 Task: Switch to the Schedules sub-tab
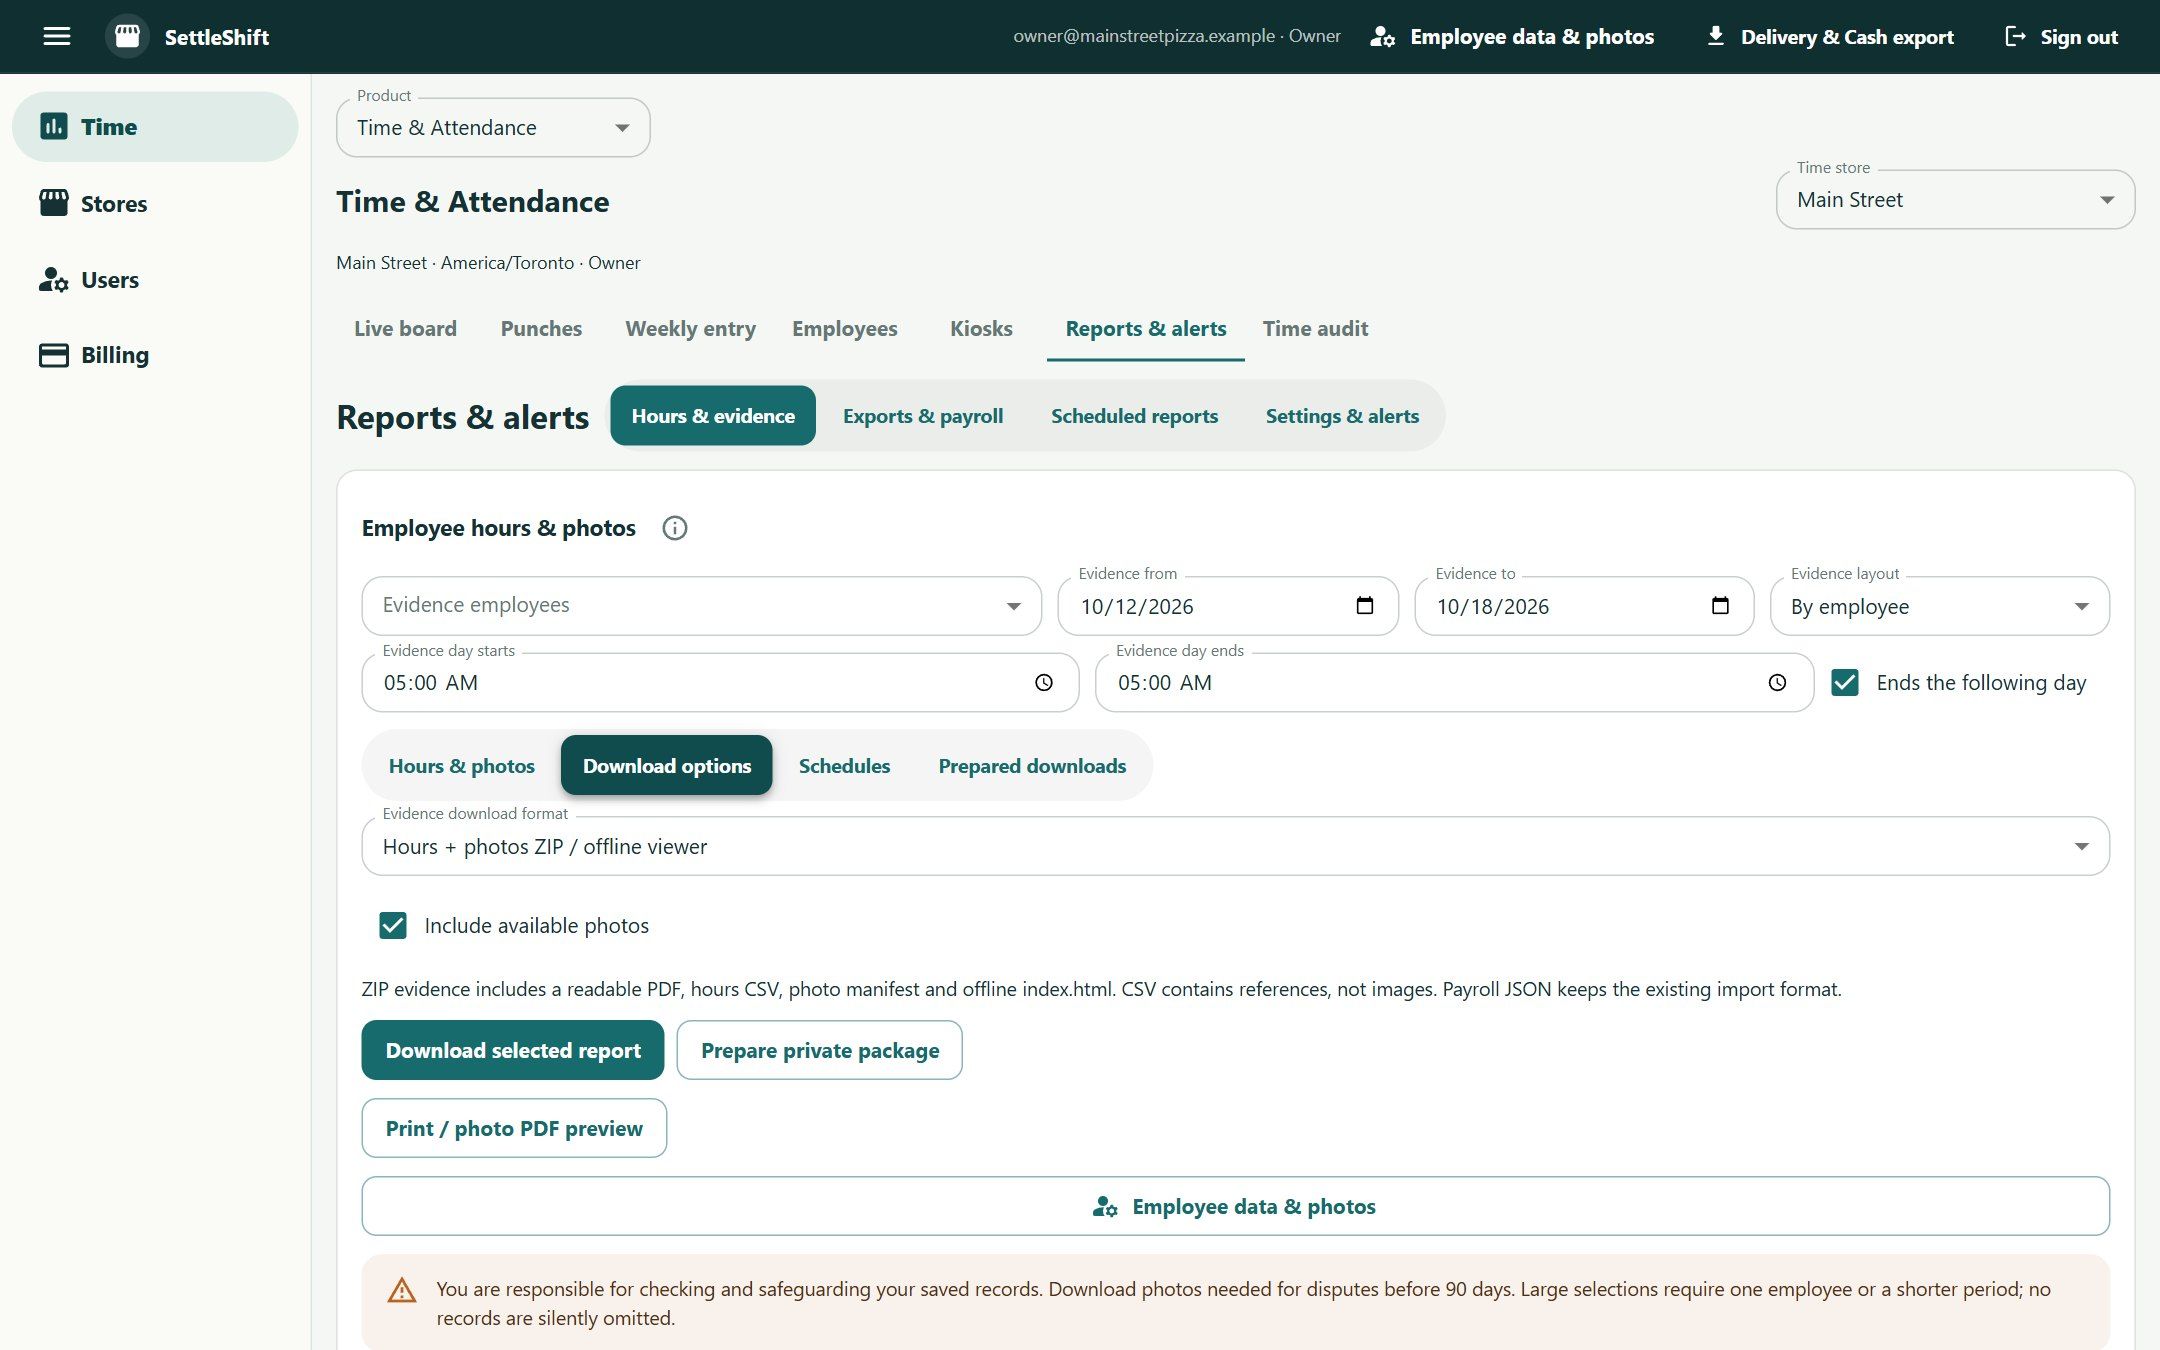click(x=844, y=766)
